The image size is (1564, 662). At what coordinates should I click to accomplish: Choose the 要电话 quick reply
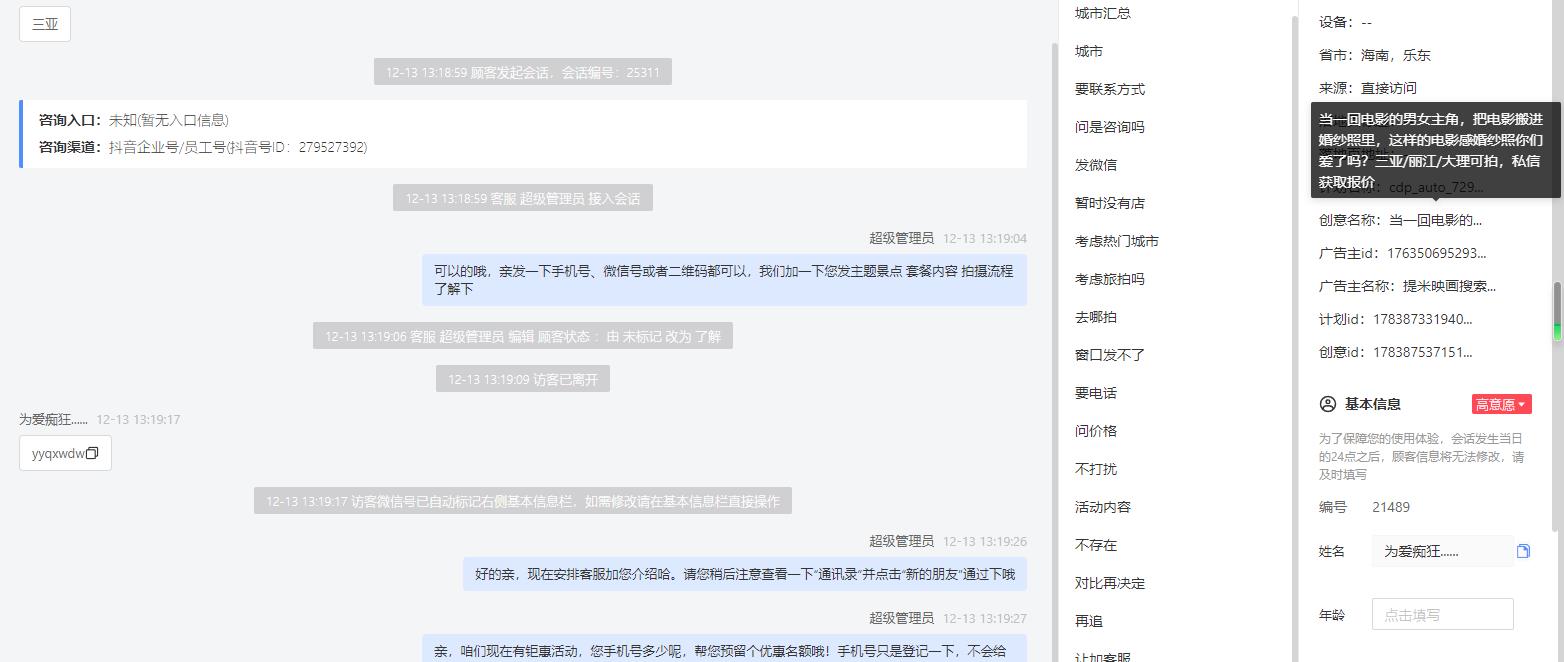[x=1096, y=393]
